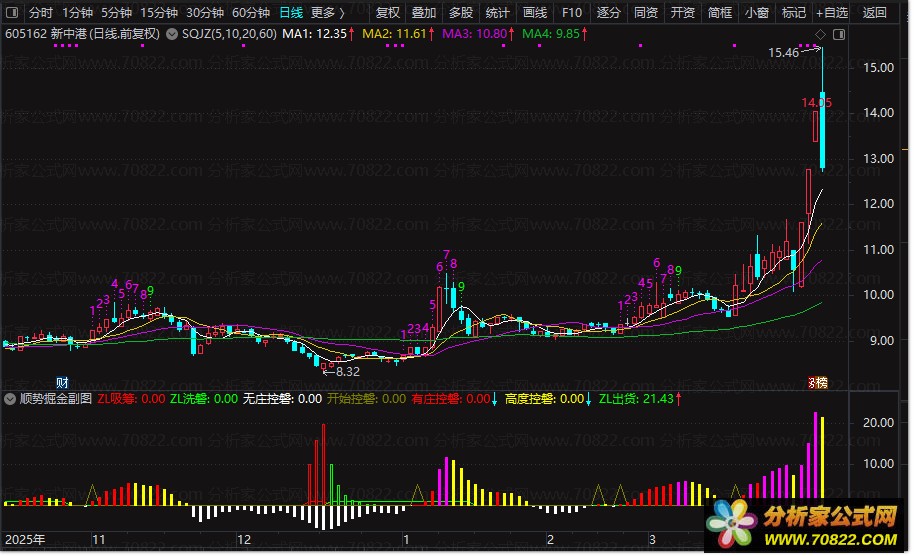Viewport: 914px width, 556px height.
Task: Open the 复权 adjustment menu
Action: point(388,12)
